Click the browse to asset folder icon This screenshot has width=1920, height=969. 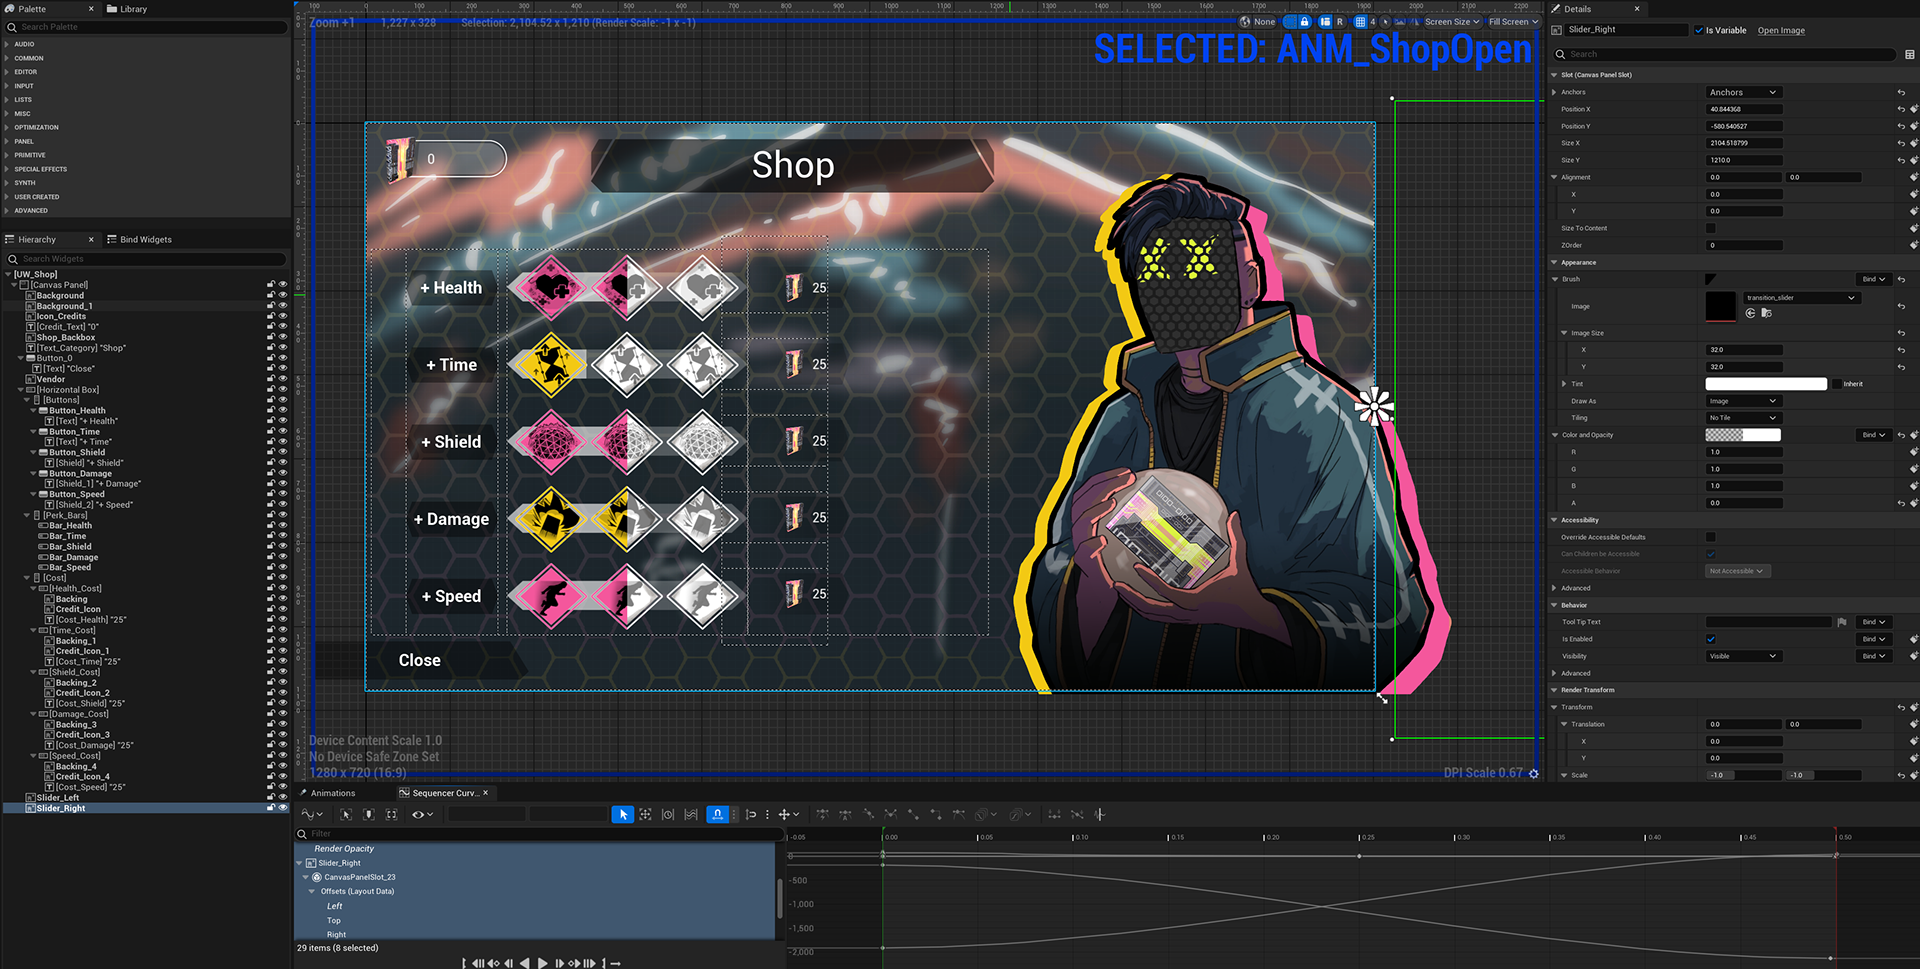(x=1767, y=313)
